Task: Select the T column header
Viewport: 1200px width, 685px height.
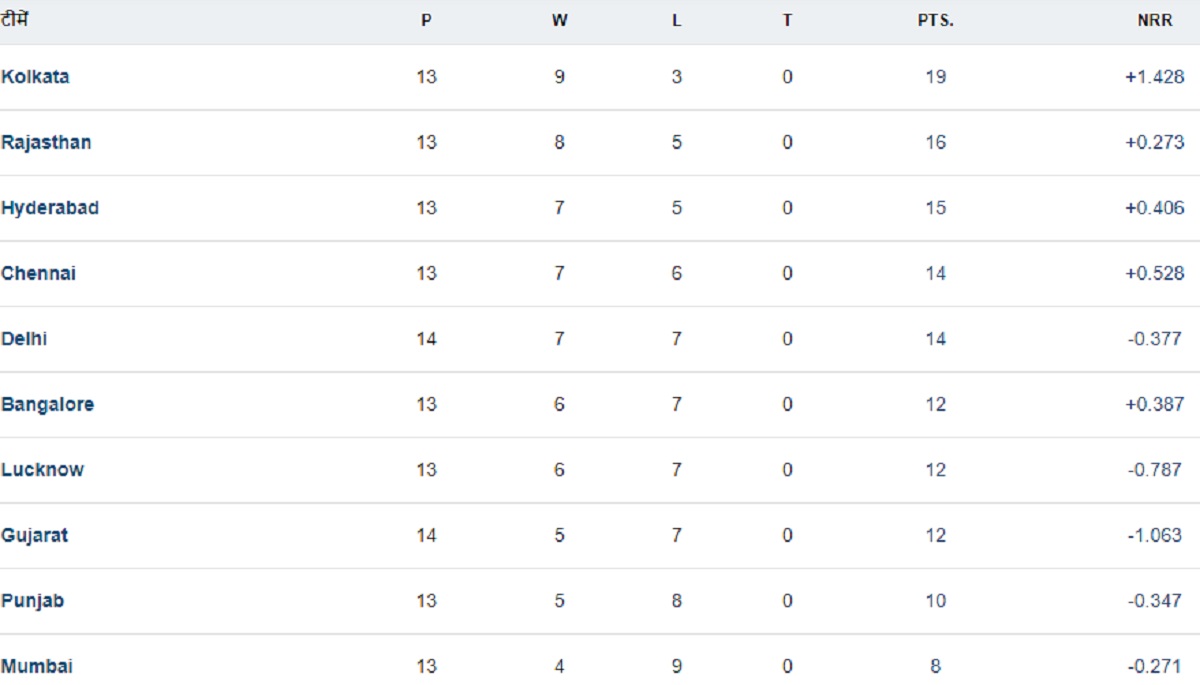Action: coord(787,20)
